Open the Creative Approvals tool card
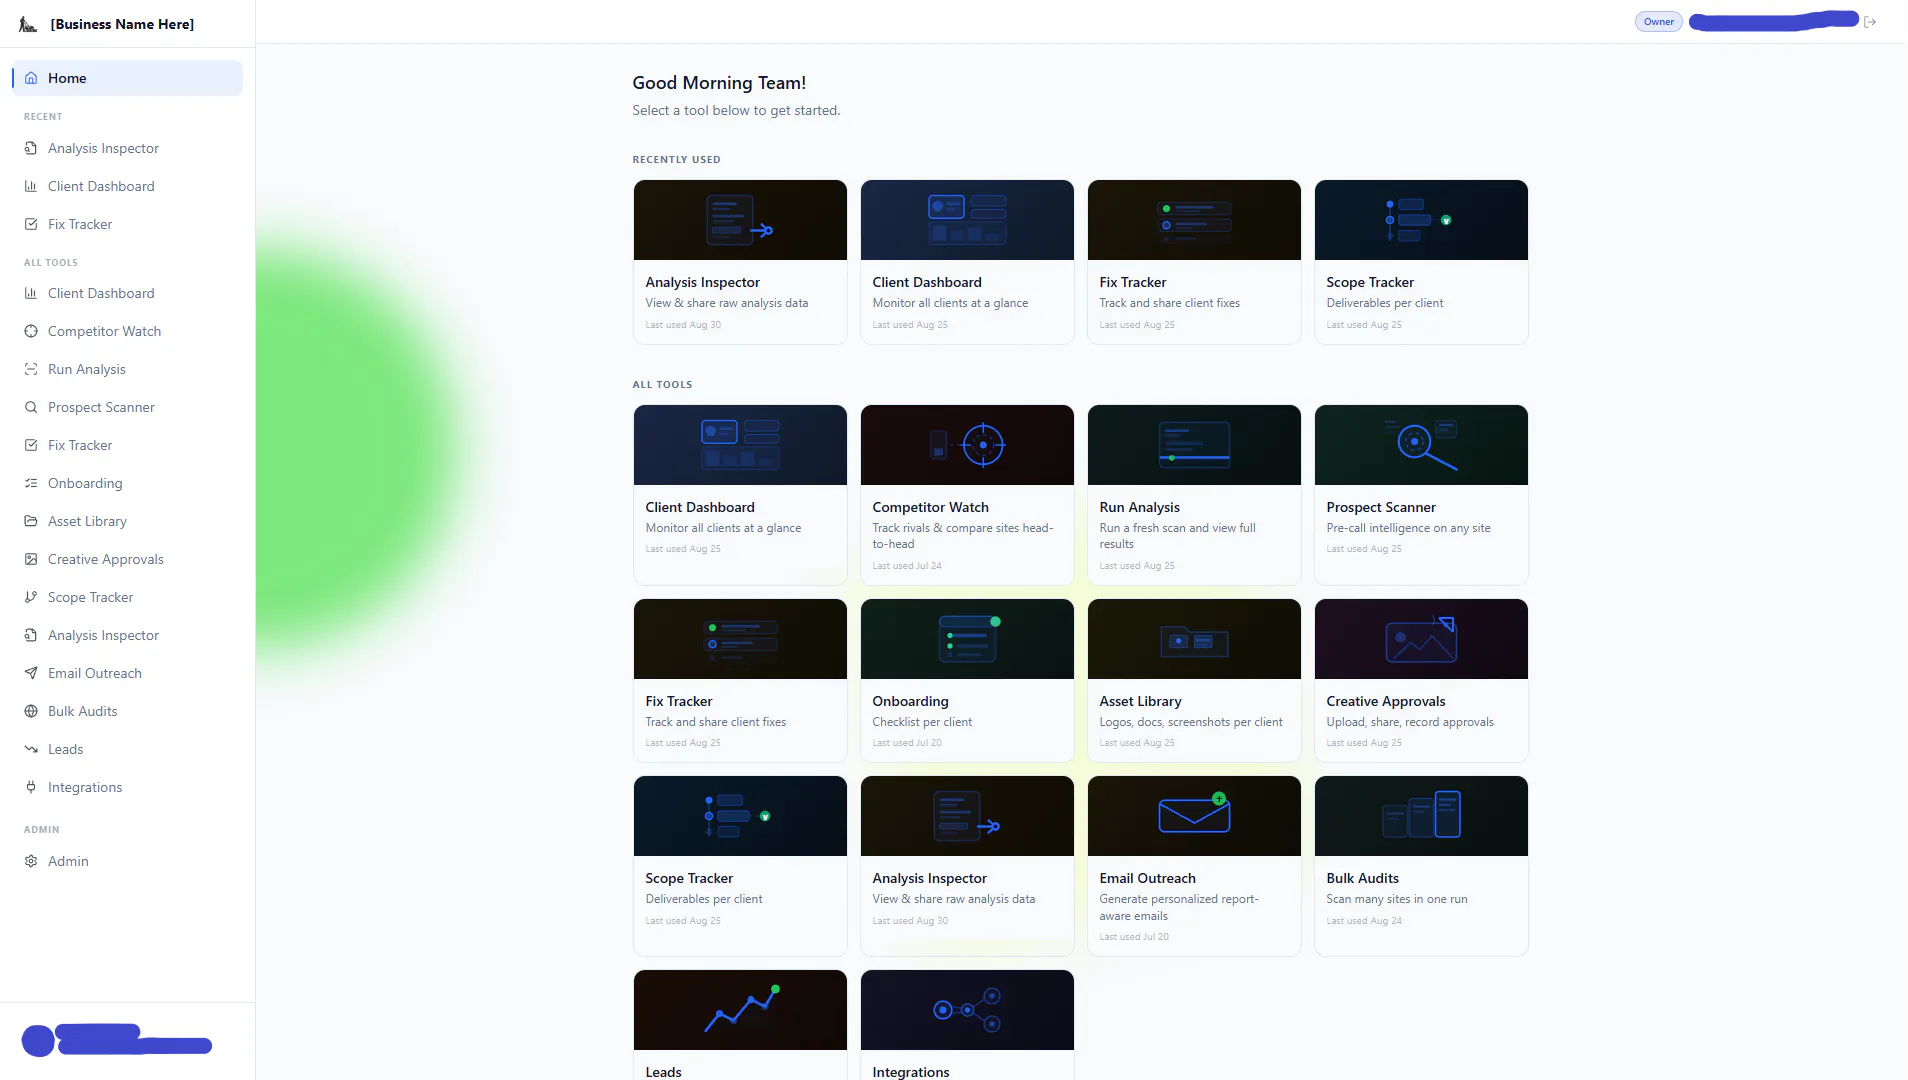The height and width of the screenshot is (1080, 1908). click(x=1421, y=680)
